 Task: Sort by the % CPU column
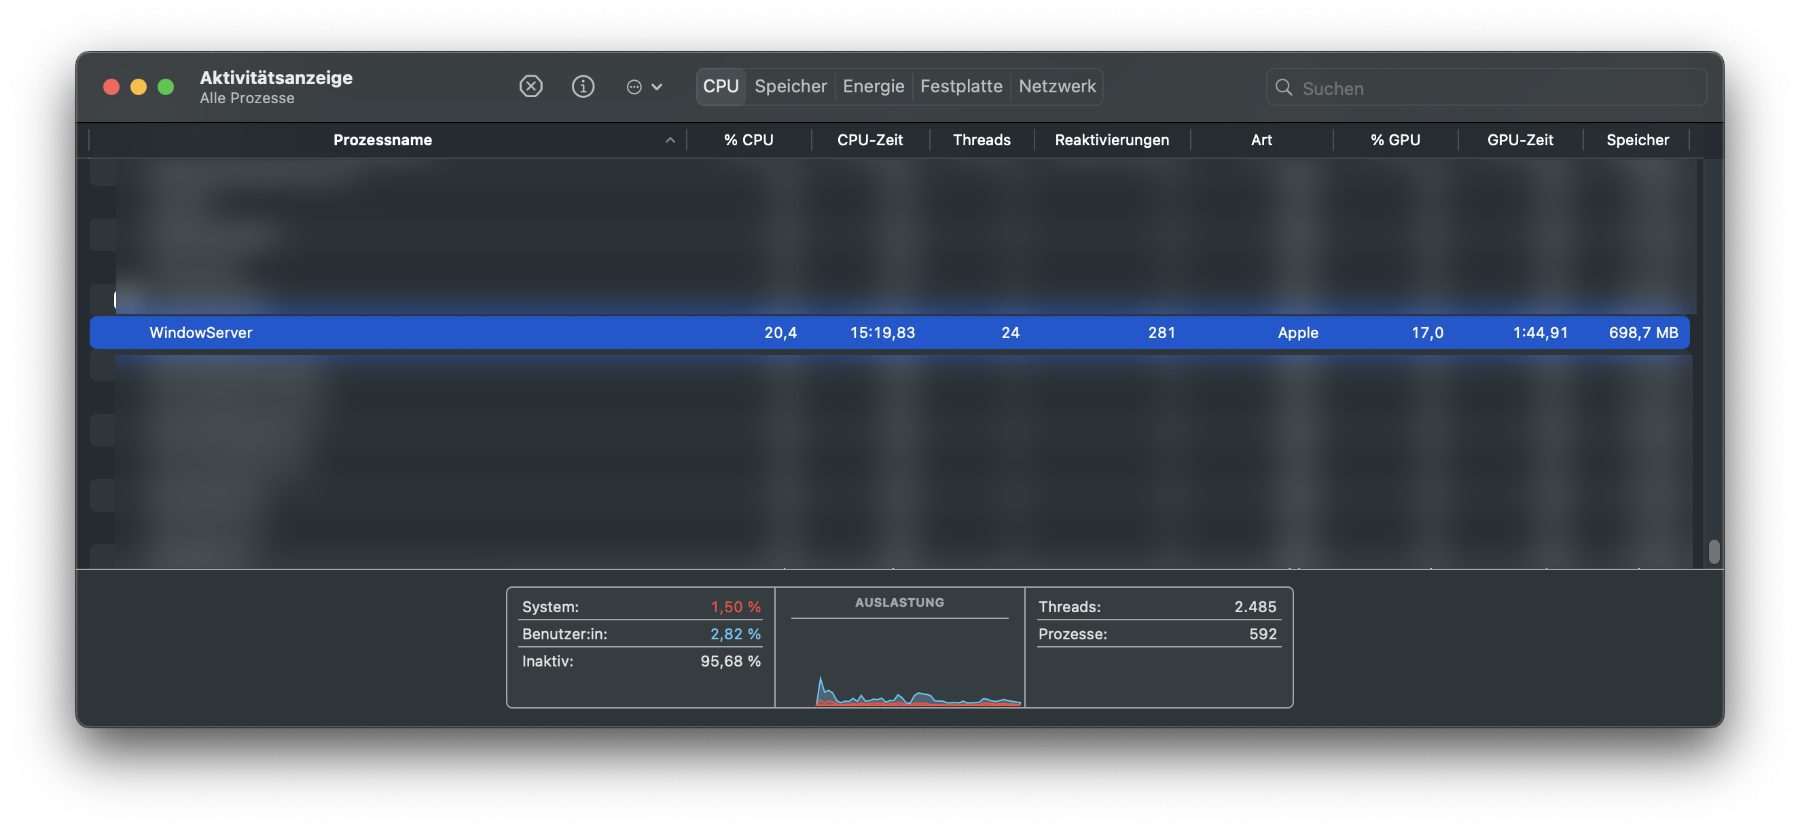(x=748, y=140)
